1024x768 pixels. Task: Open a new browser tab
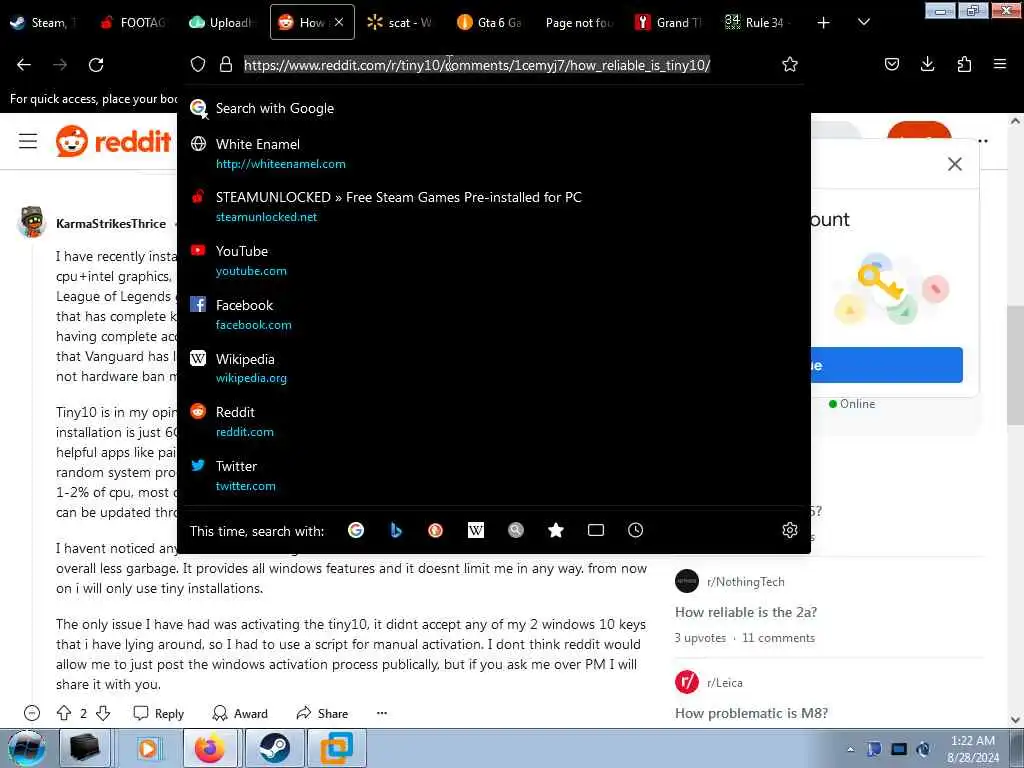tap(824, 23)
